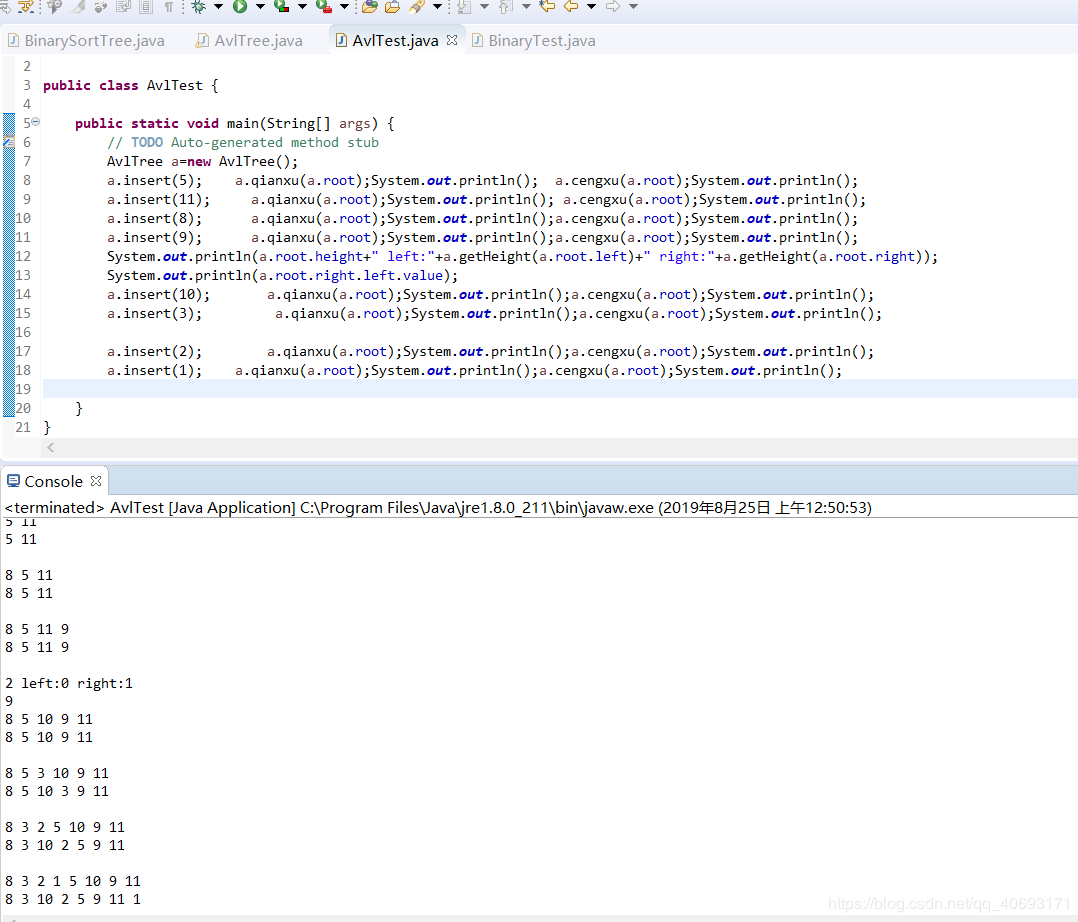The image size is (1078, 922).
Task: Click console output '8 5 3 10 9 11'
Action: [x=57, y=773]
